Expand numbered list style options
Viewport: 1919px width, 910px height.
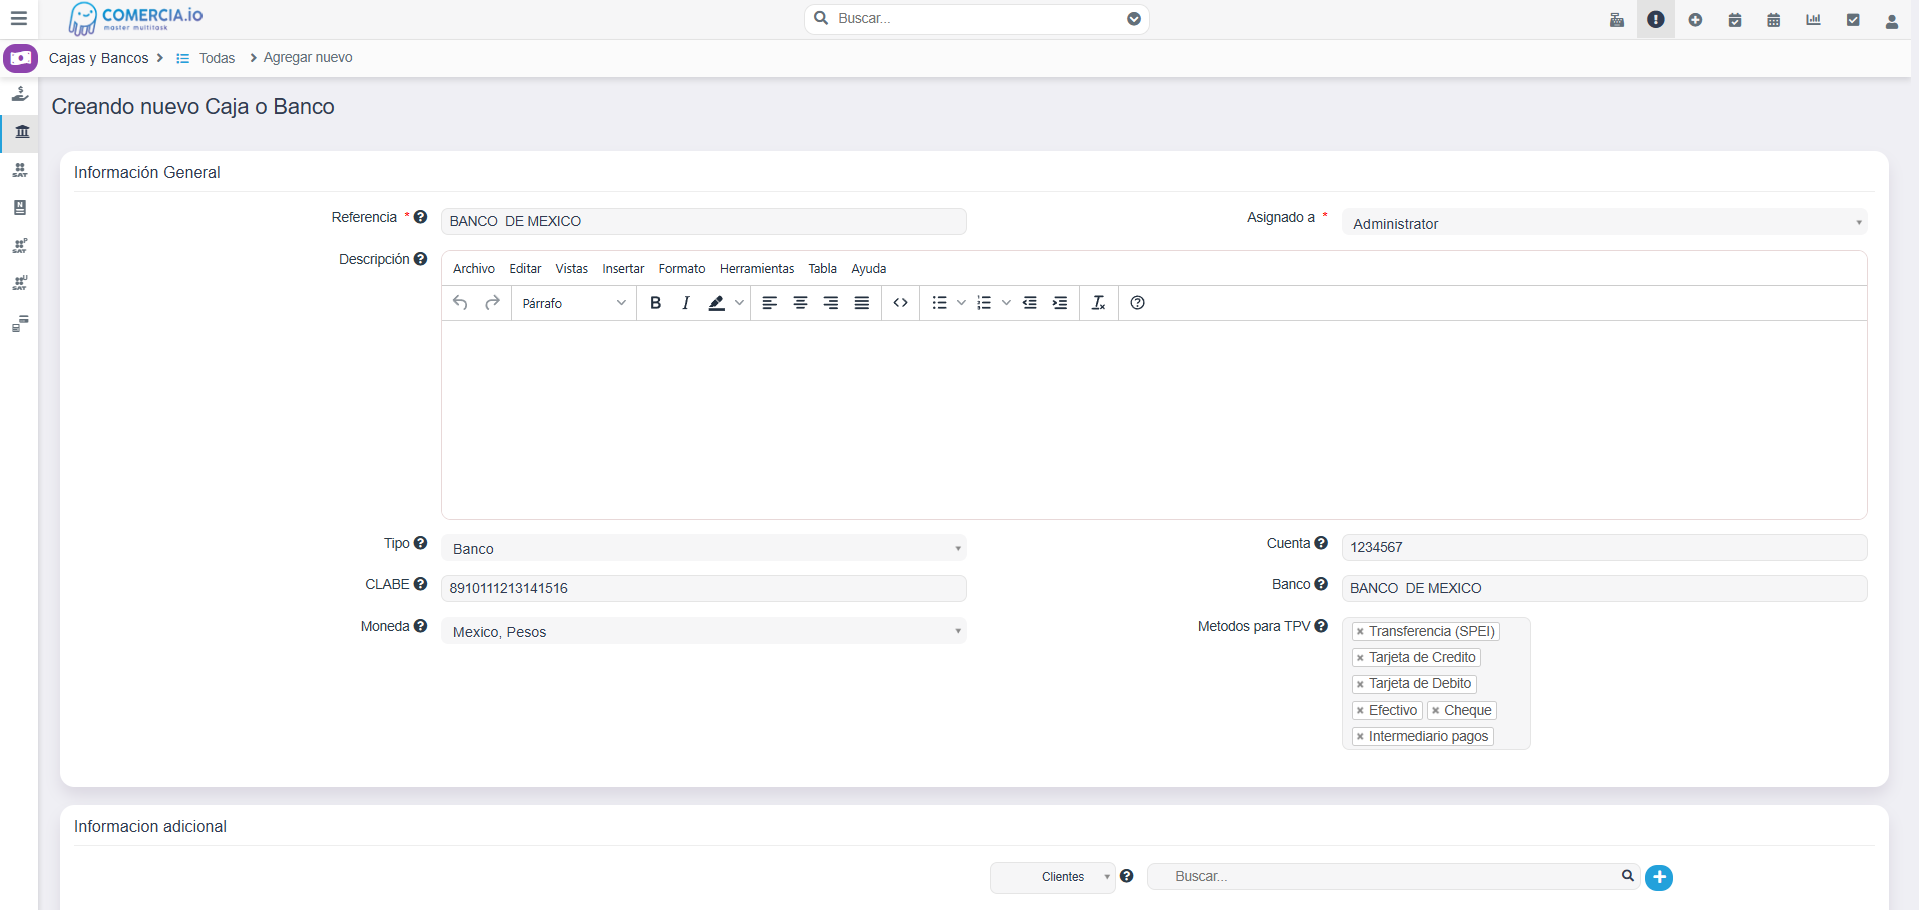1006,303
